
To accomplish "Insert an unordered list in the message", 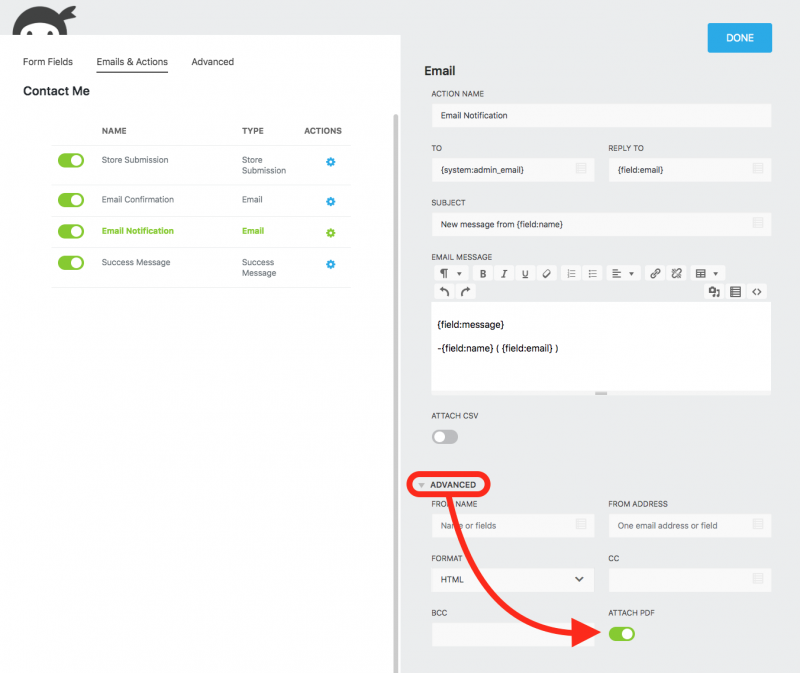I will click(x=592, y=274).
